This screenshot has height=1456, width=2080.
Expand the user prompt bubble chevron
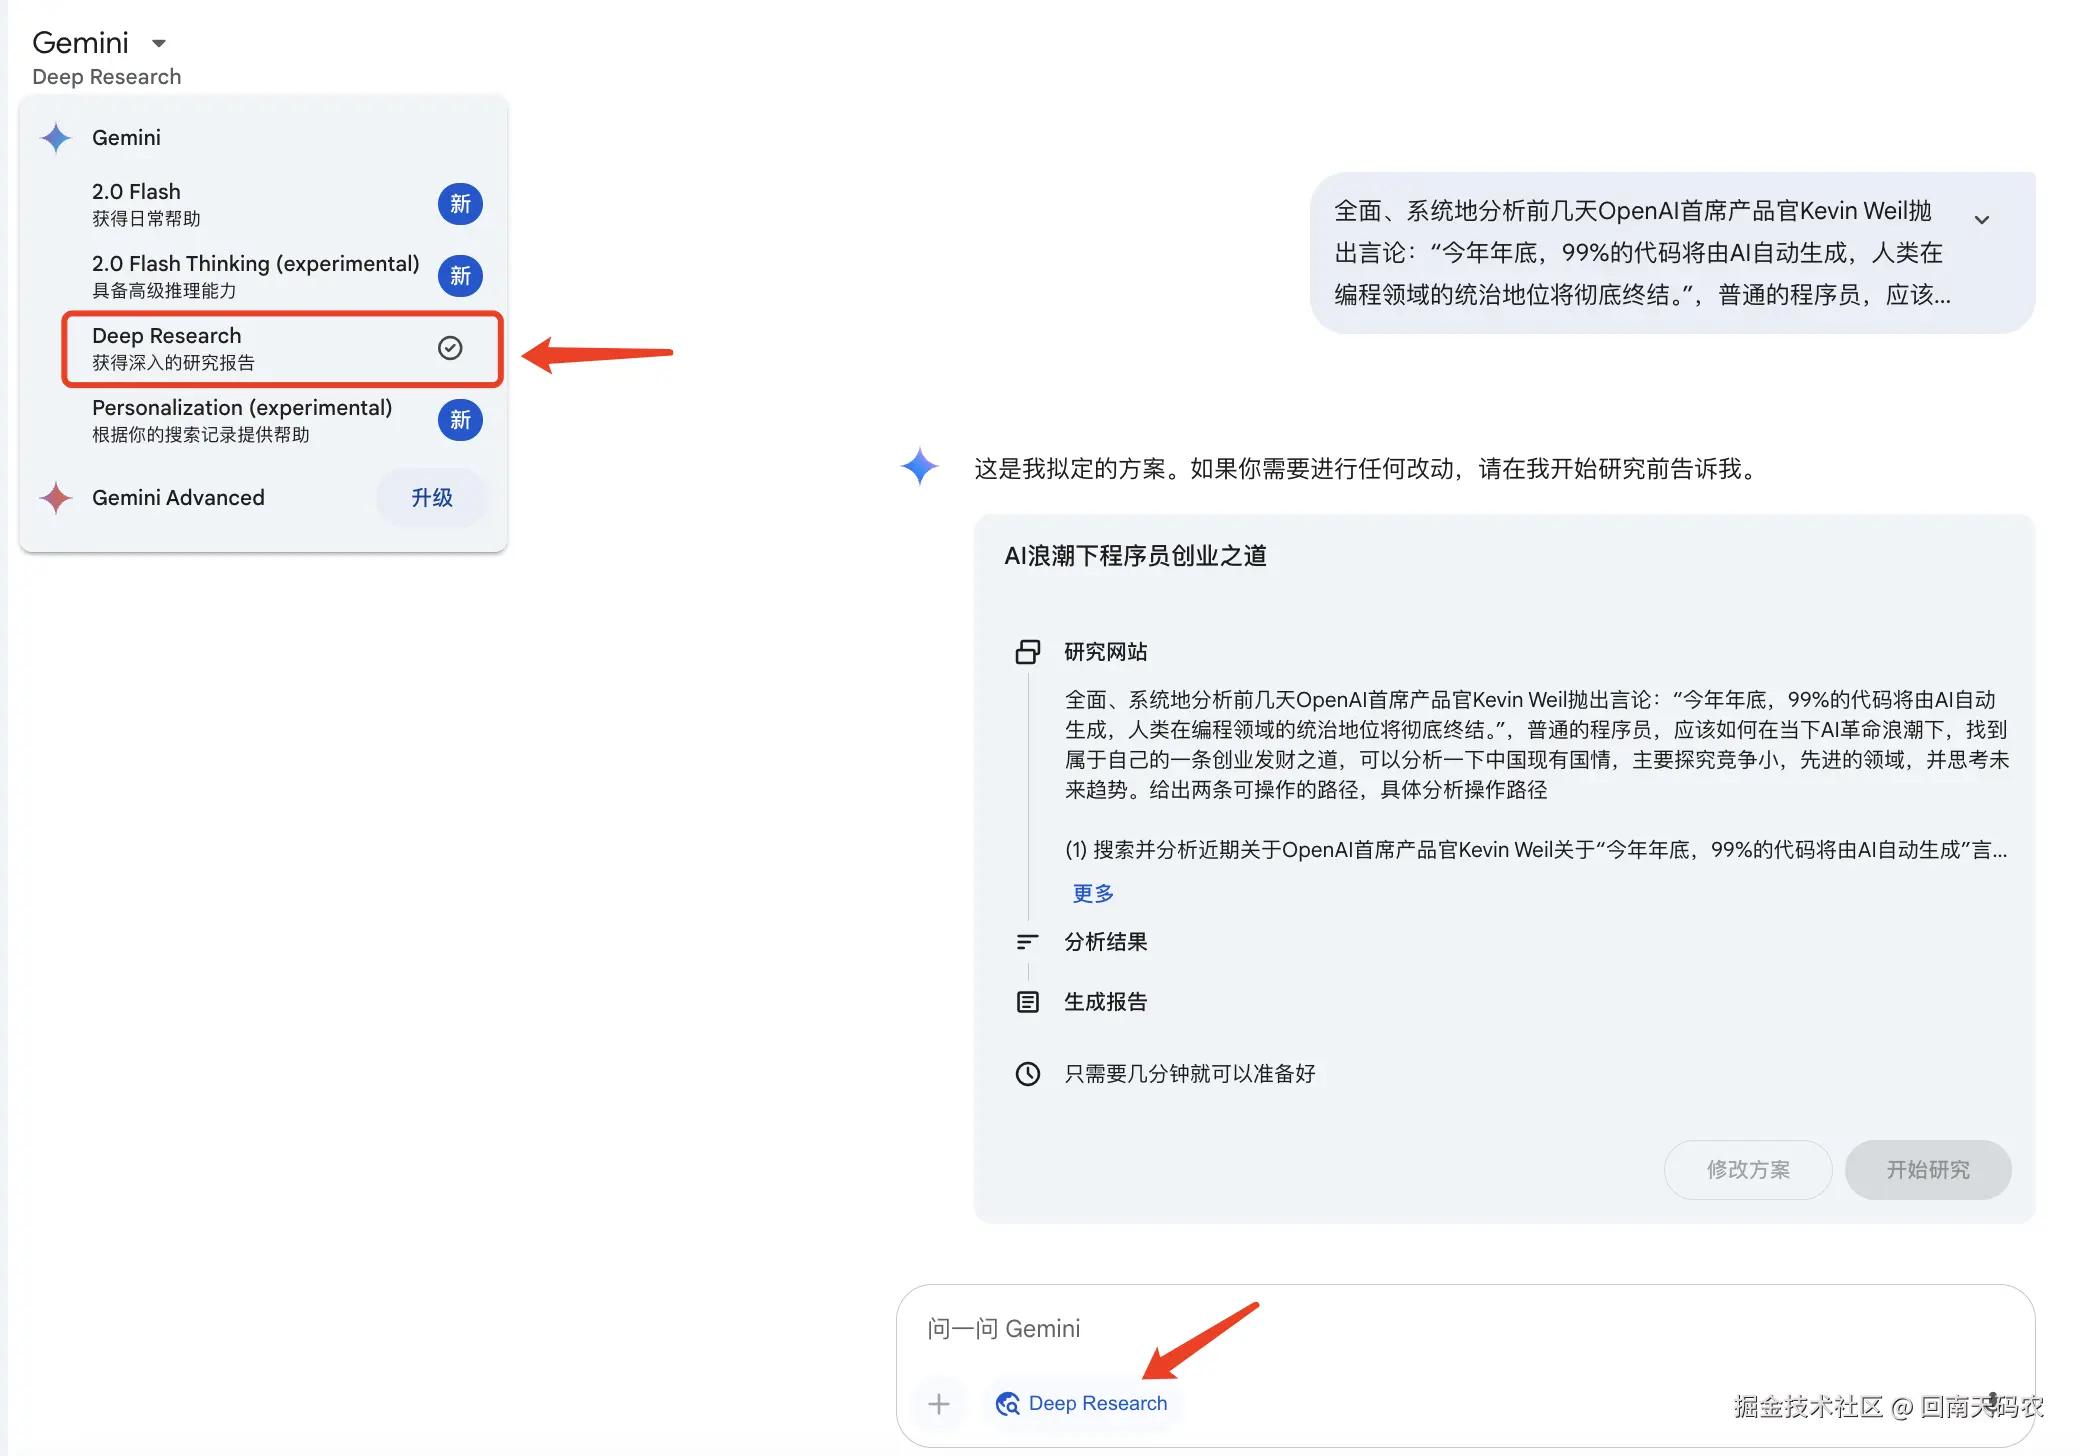coord(1981,220)
